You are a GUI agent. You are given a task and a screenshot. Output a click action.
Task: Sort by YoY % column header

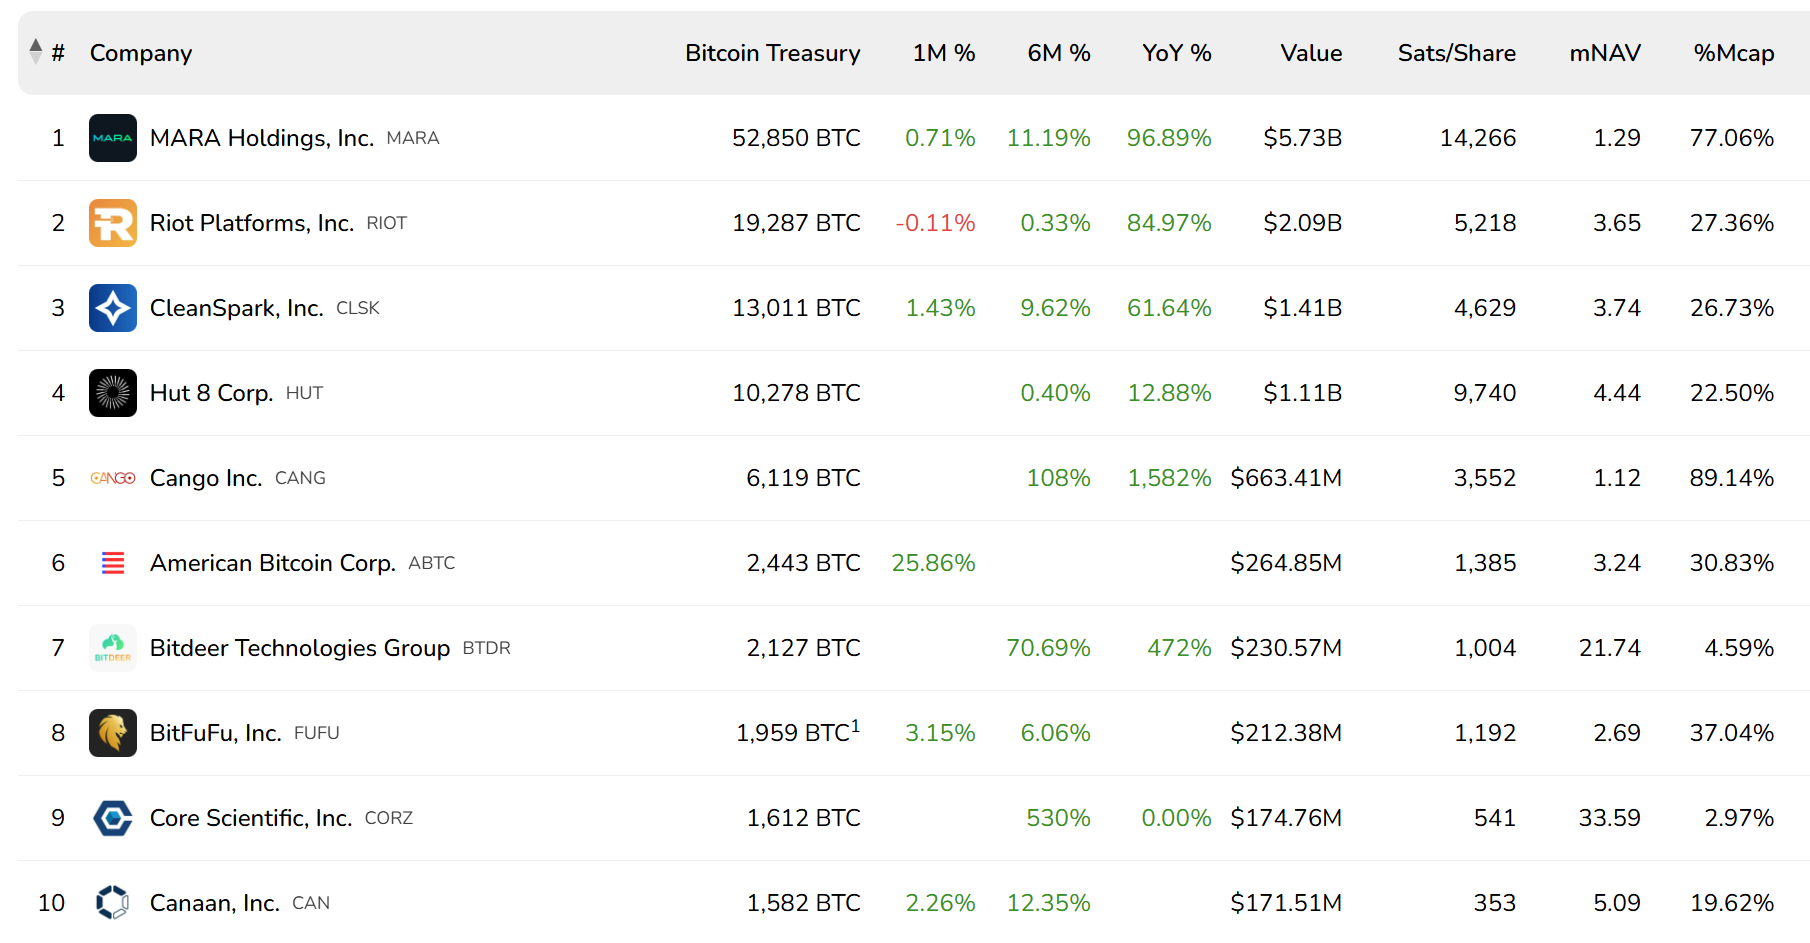tap(1176, 53)
